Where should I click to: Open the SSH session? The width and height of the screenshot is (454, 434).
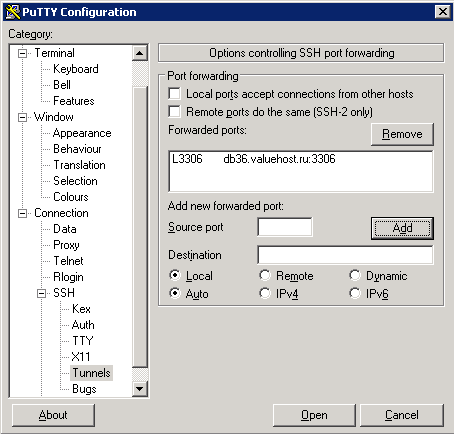(314, 415)
